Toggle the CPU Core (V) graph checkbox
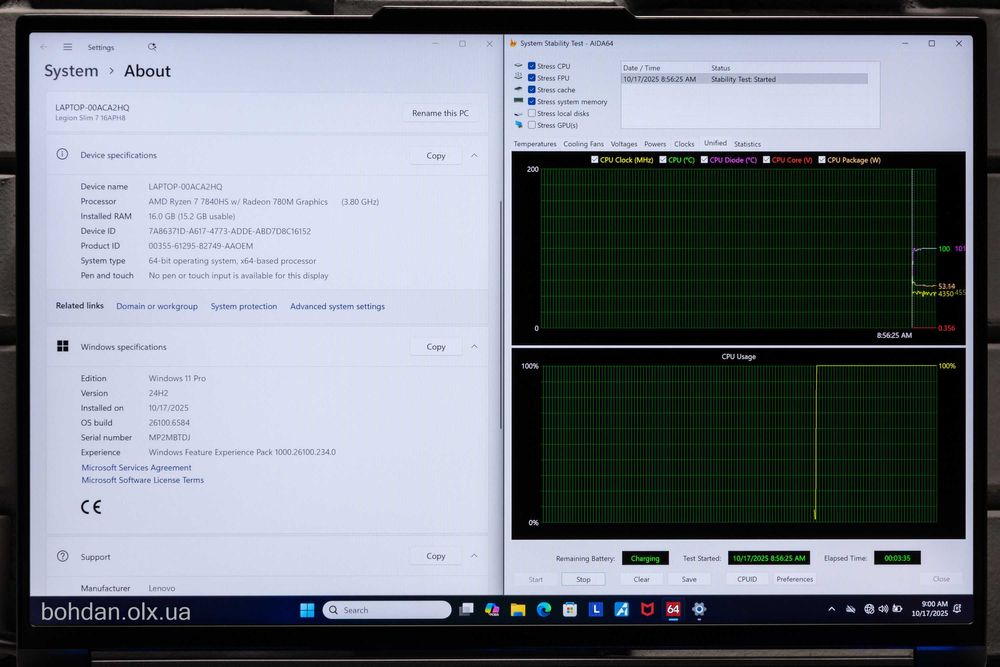Image resolution: width=1000 pixels, height=667 pixels. (766, 159)
